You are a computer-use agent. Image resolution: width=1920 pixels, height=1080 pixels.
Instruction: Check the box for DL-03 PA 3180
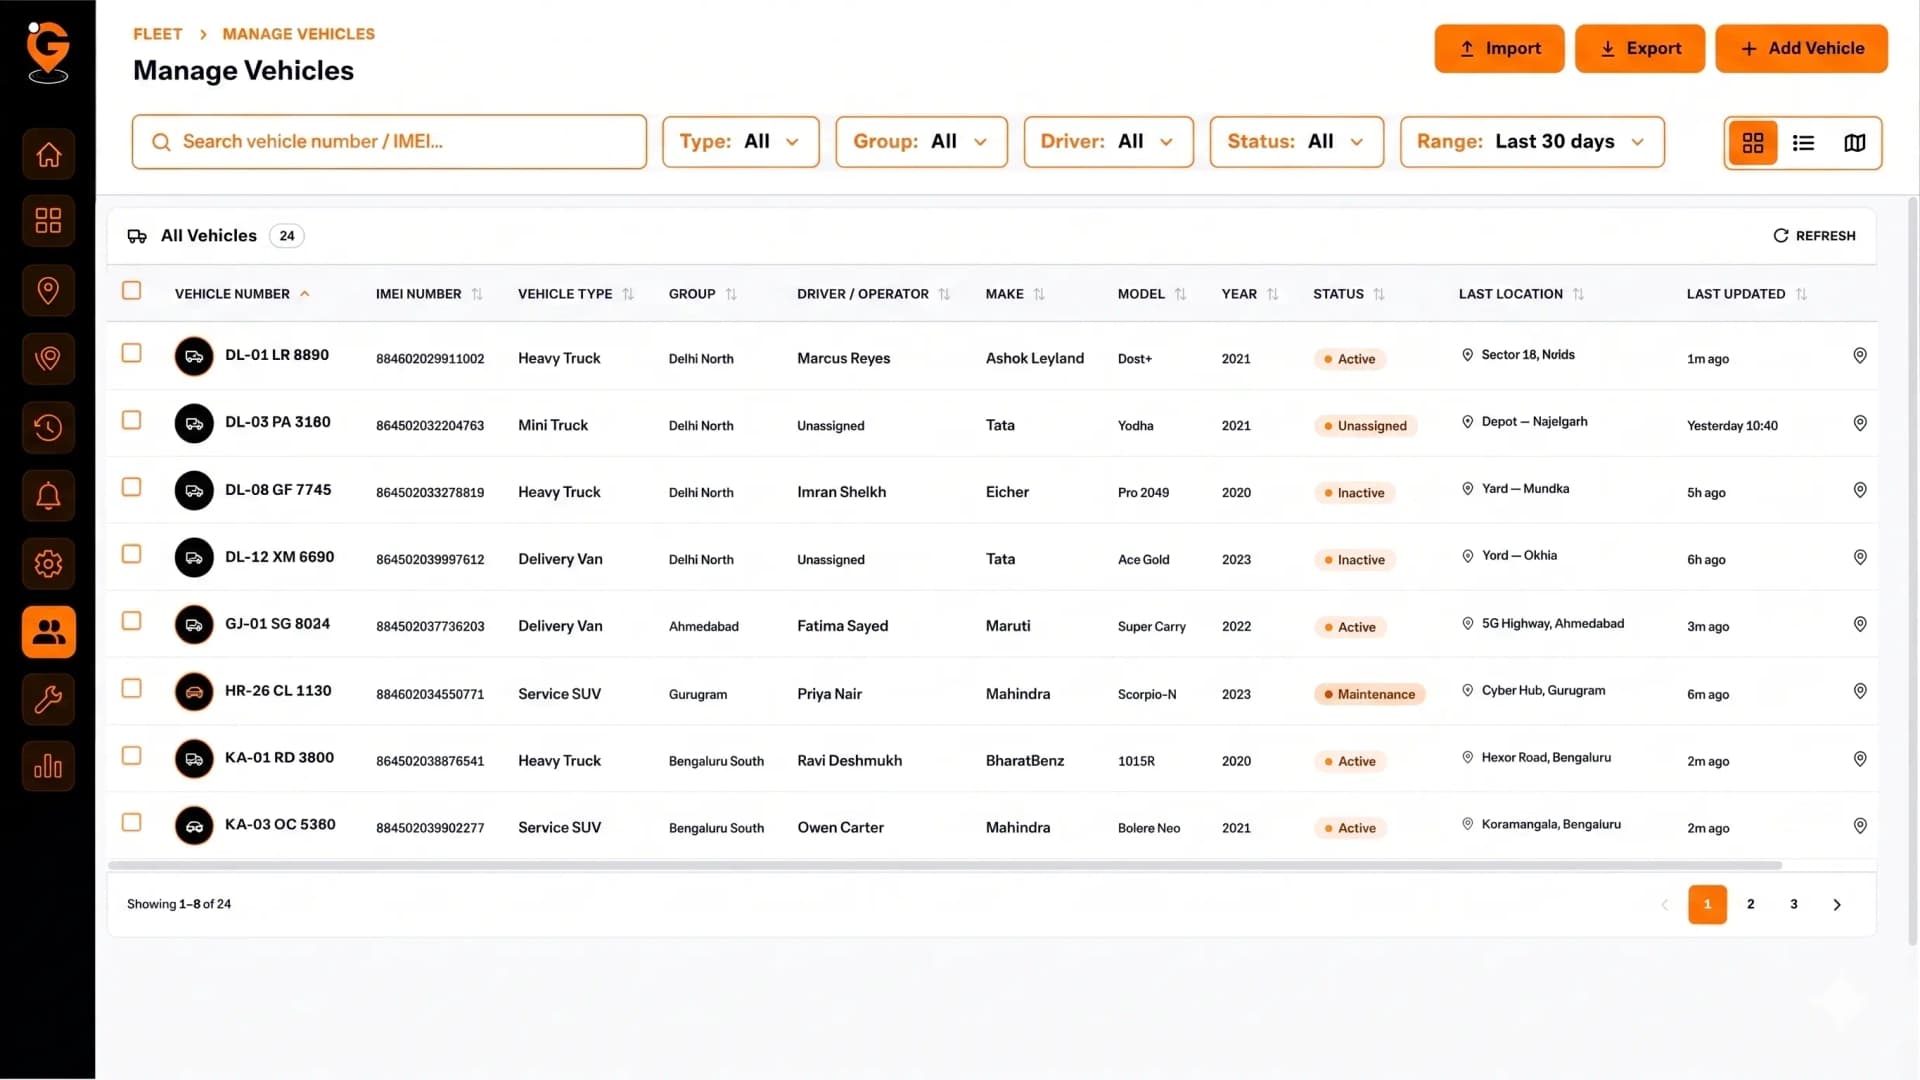[x=131, y=420]
